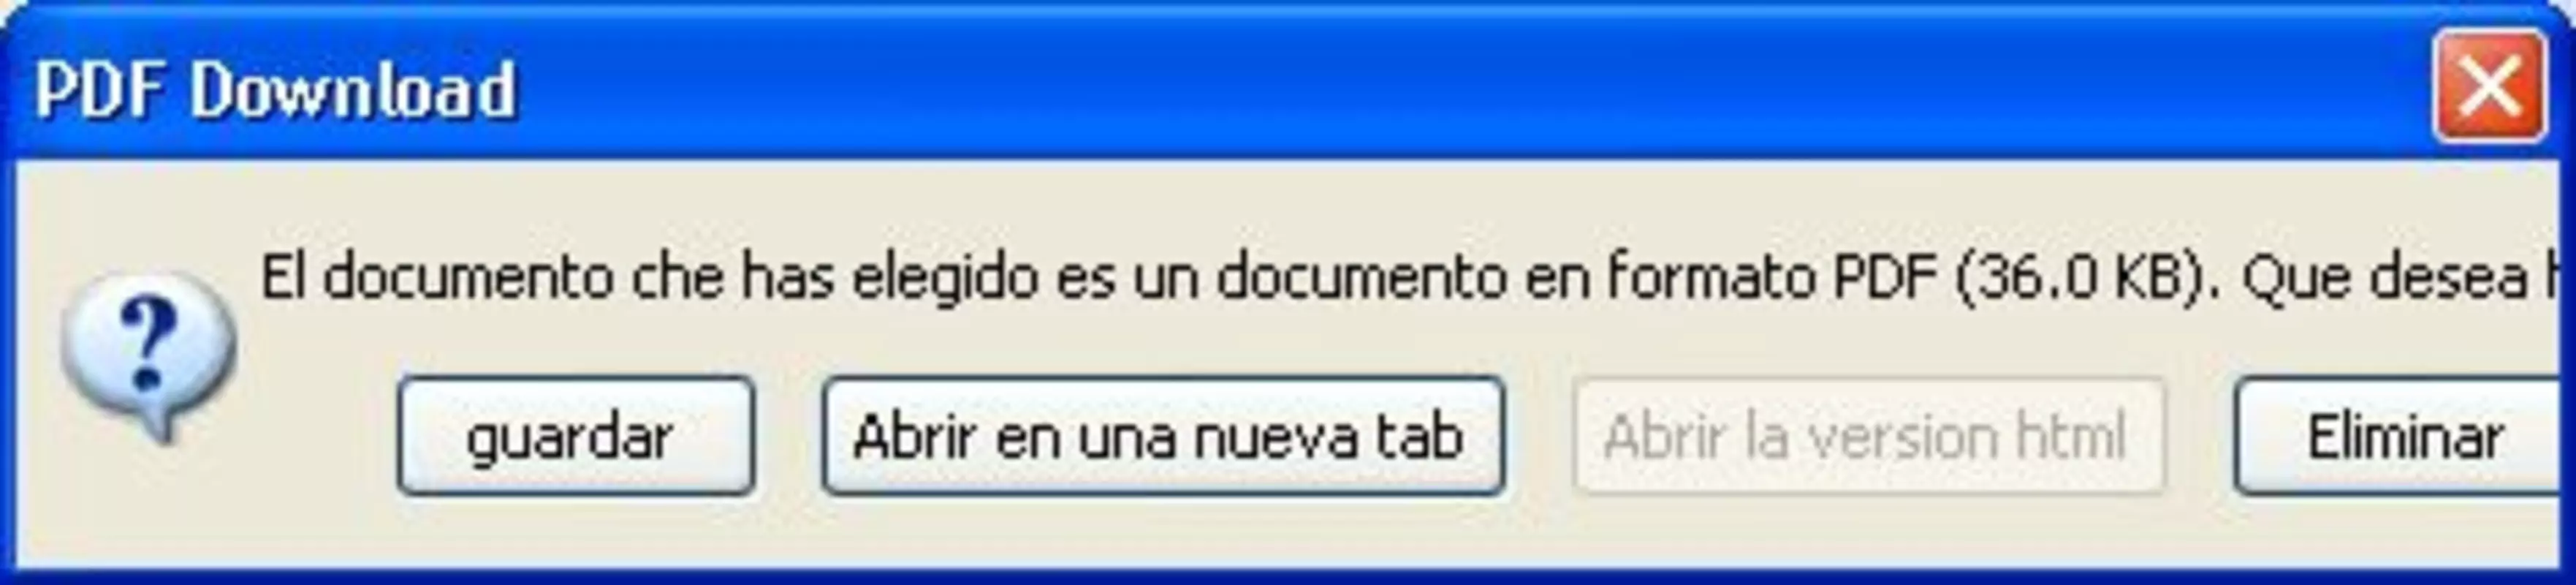Image resolution: width=2576 pixels, height=585 pixels.
Task: Select the question mark dialog icon
Action: pyautogui.click(x=148, y=355)
